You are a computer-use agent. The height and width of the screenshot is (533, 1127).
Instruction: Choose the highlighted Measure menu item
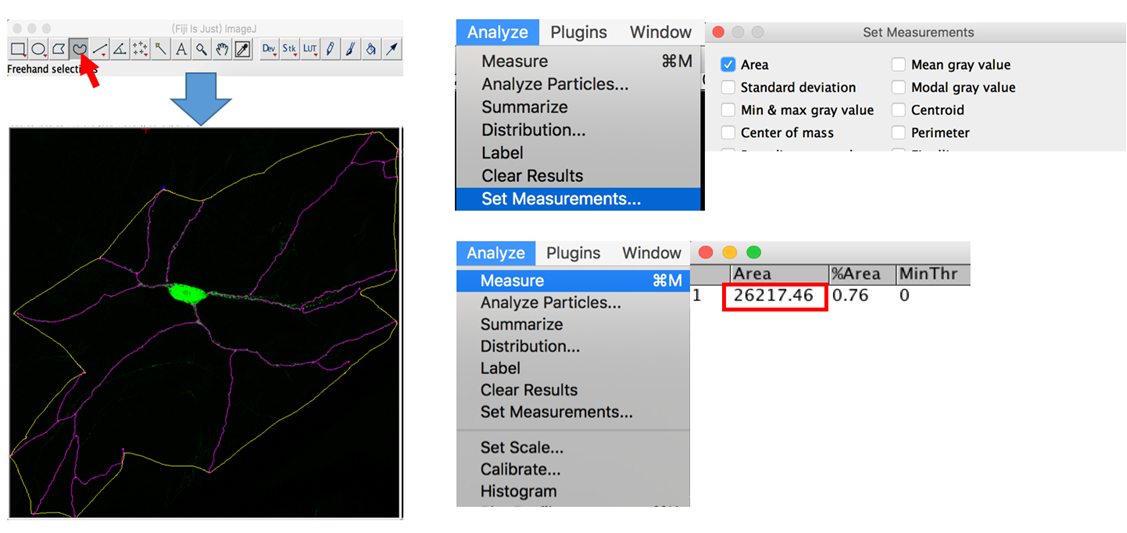coord(512,281)
